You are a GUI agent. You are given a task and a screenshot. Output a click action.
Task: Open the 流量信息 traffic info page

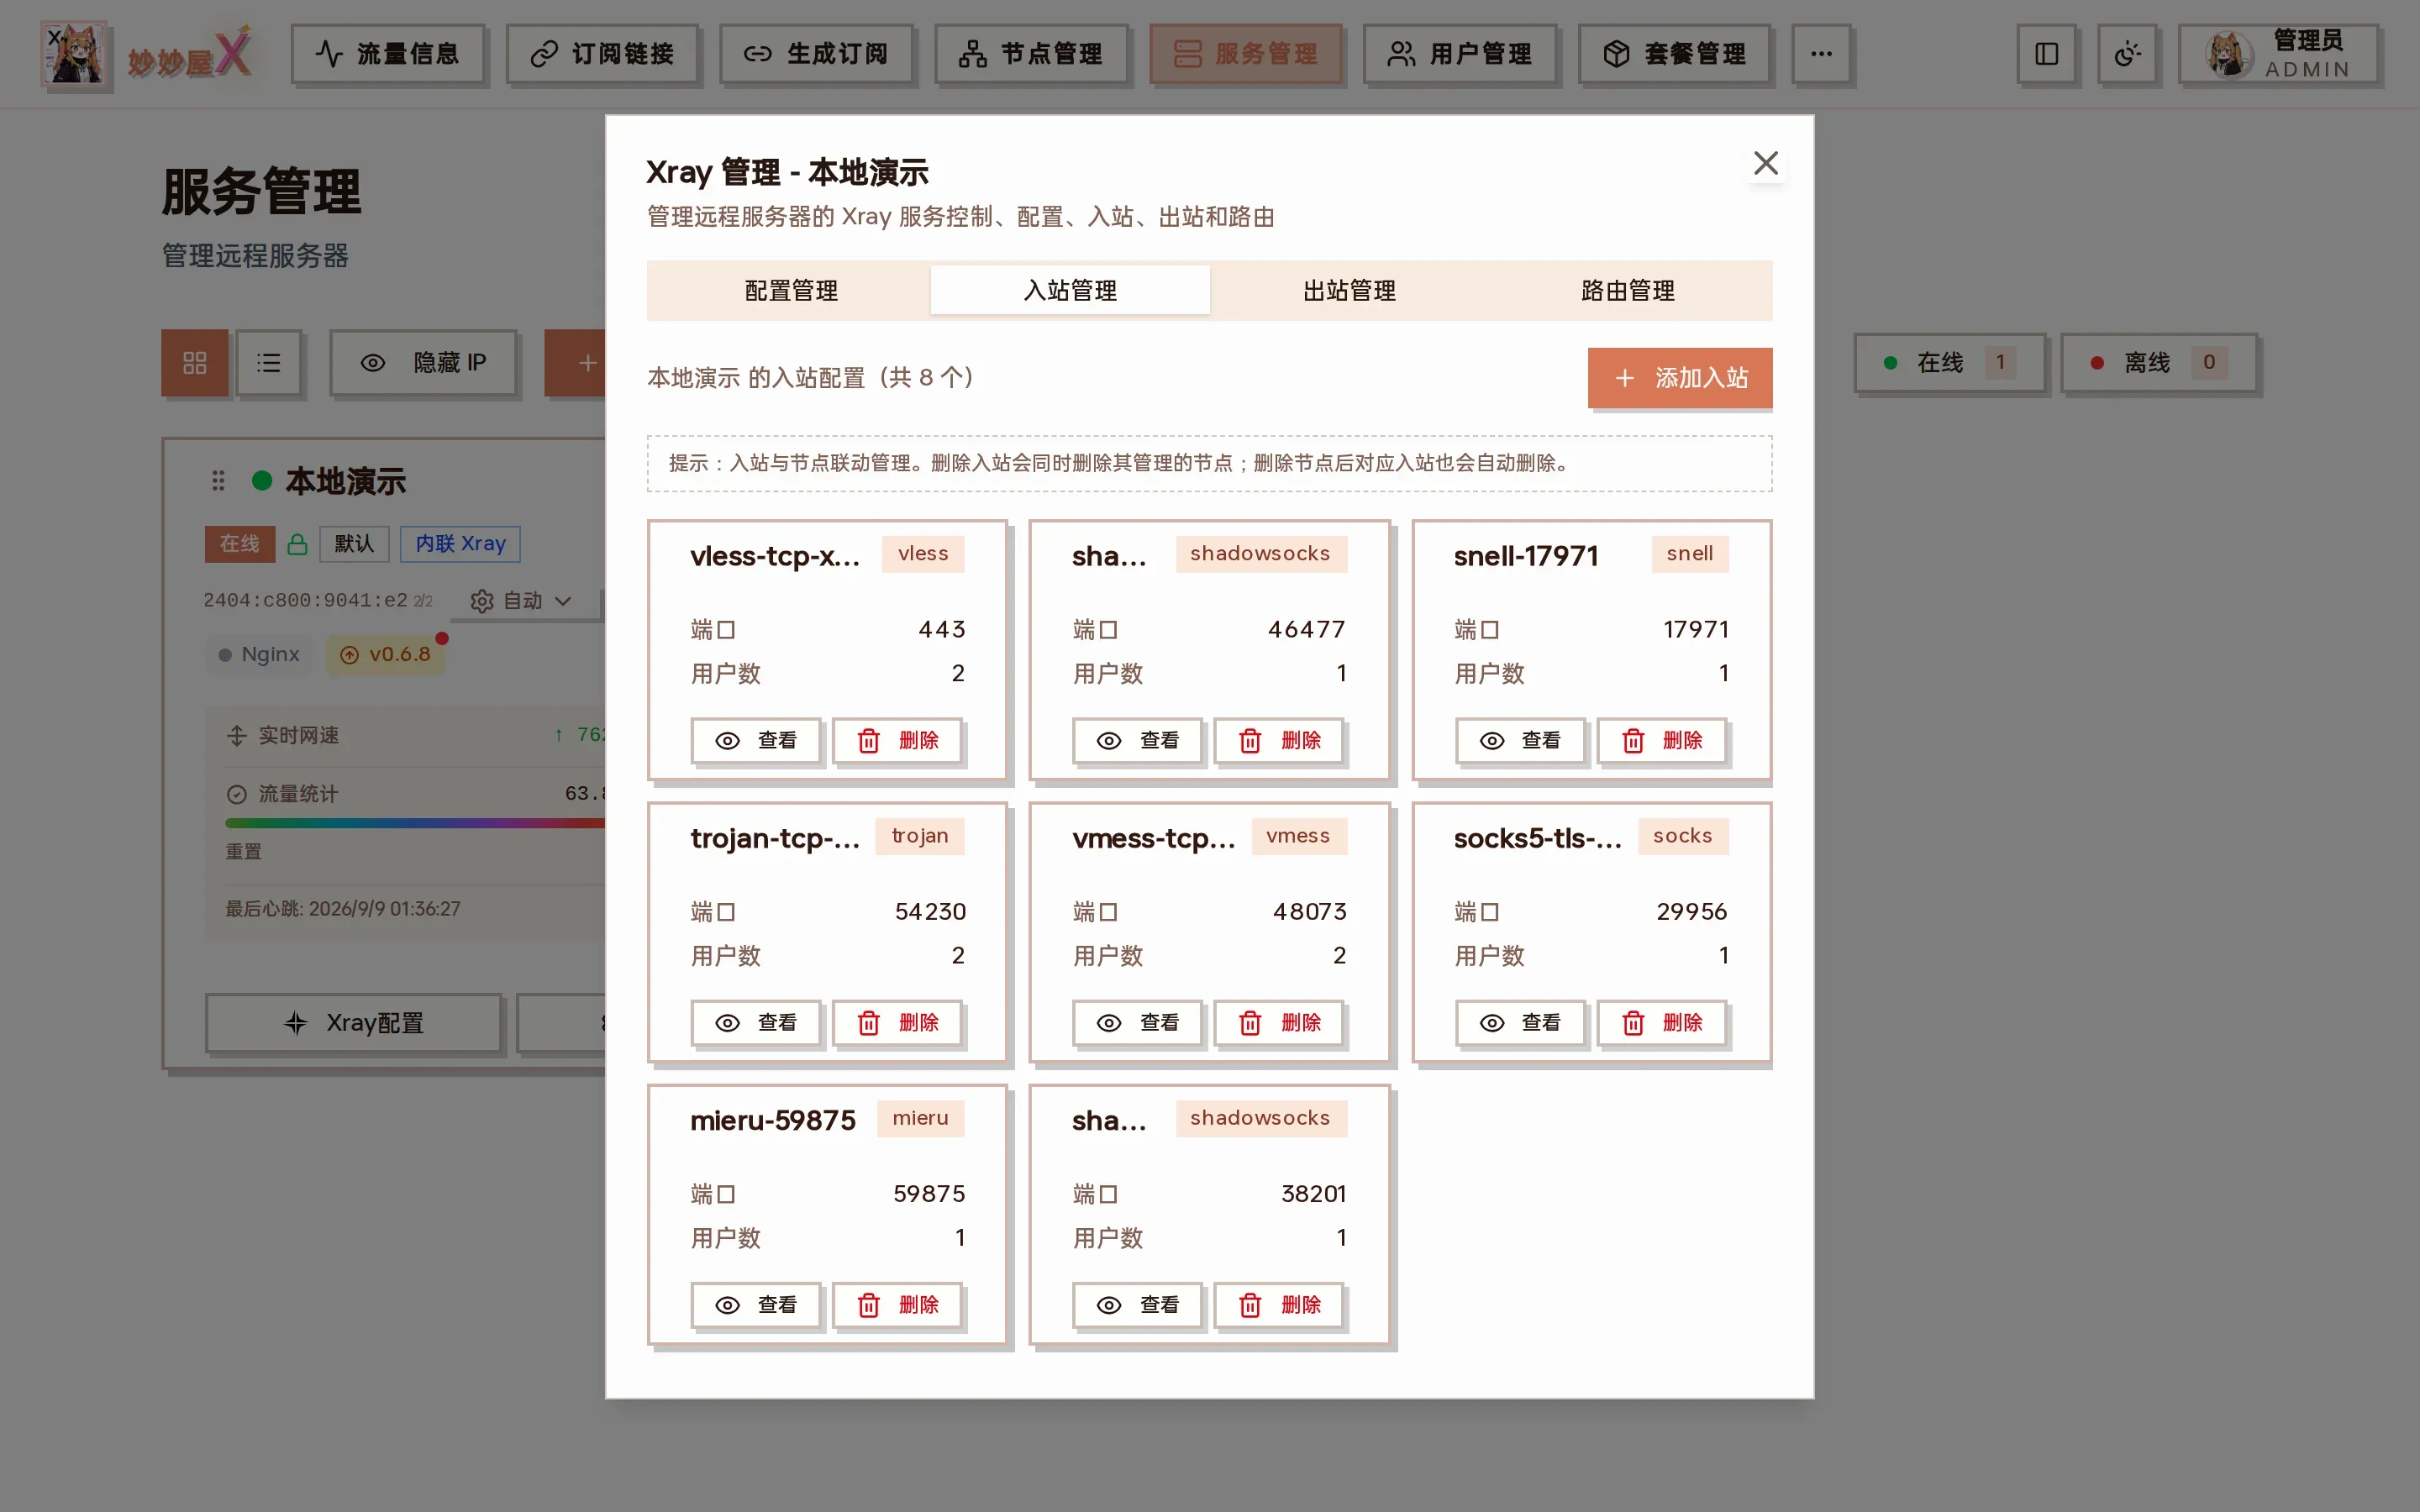tap(387, 54)
